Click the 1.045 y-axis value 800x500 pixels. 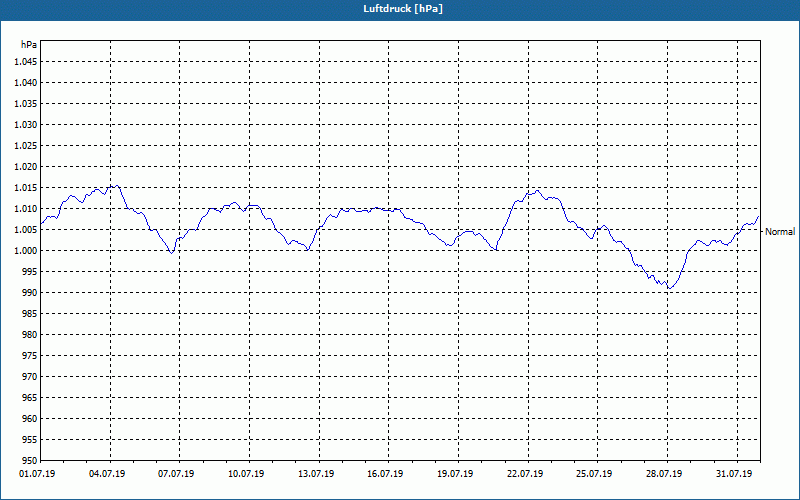[x=26, y=62]
